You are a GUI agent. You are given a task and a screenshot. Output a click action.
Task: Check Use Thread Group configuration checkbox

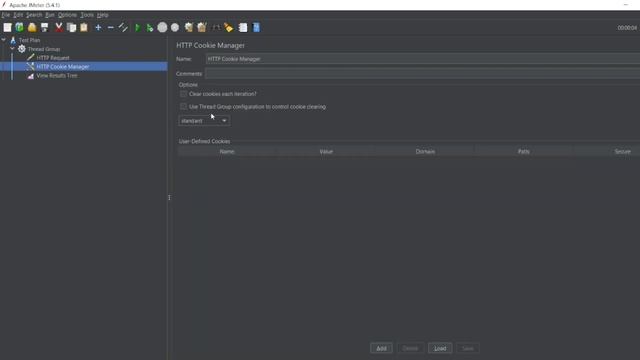[x=183, y=107]
